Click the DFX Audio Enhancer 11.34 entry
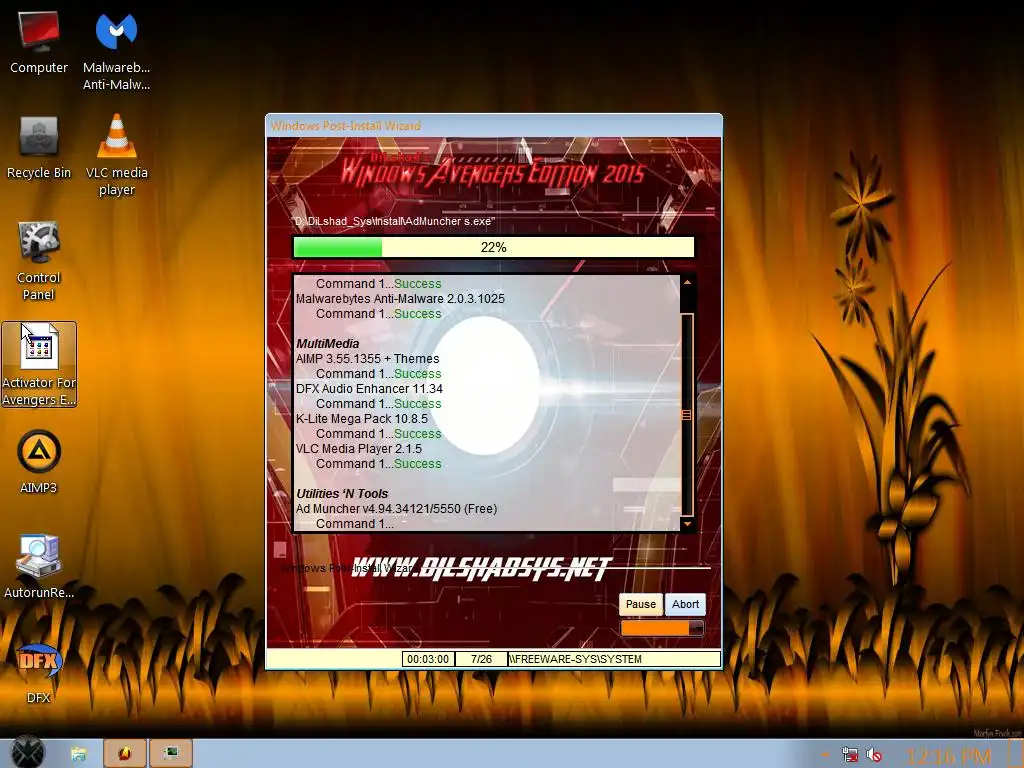 369,389
